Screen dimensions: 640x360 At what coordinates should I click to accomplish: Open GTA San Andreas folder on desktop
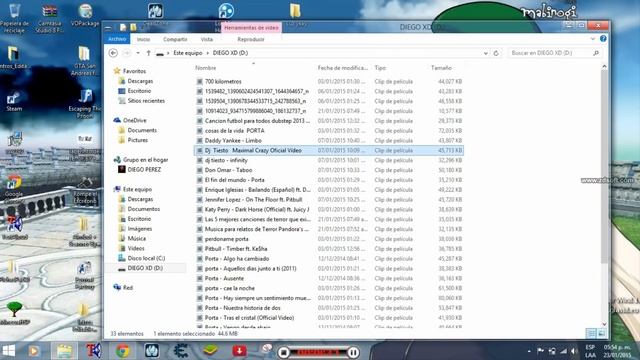84,61
